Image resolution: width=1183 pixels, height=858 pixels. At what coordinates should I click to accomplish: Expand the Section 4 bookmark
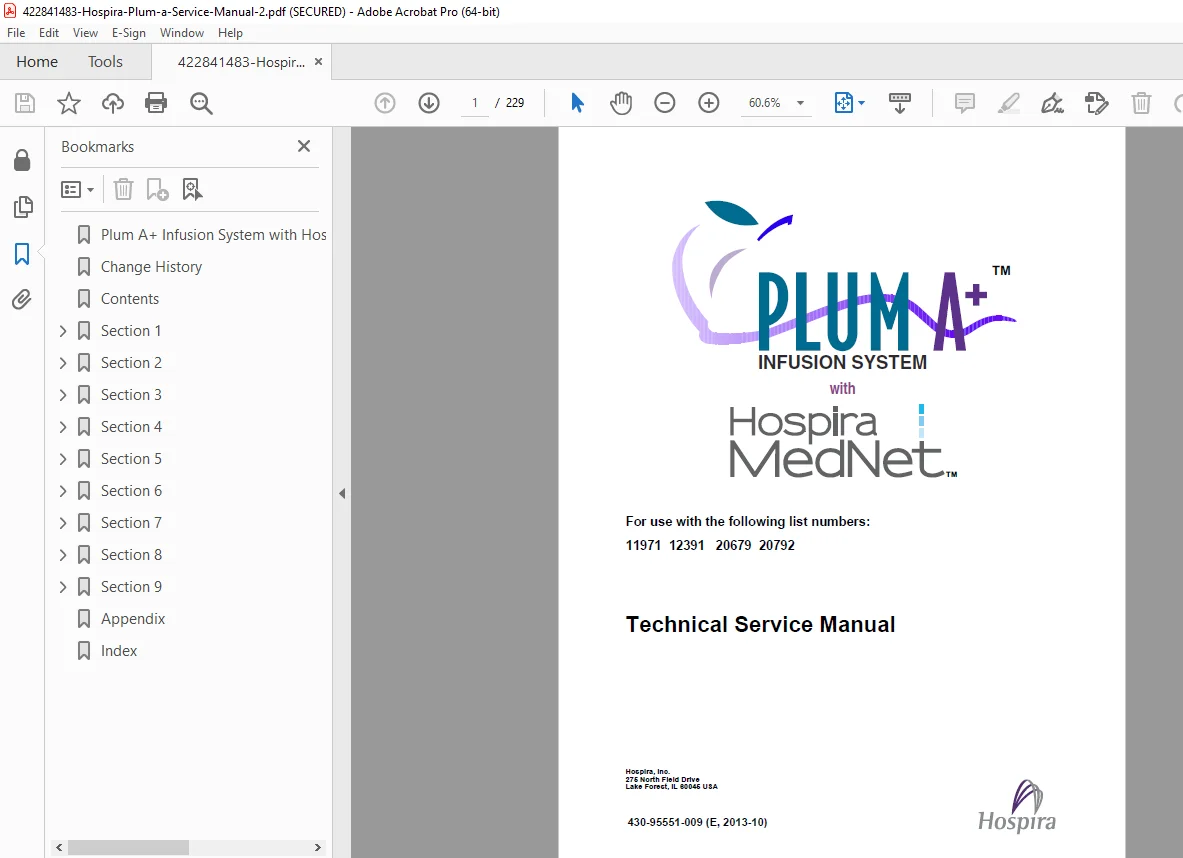(x=63, y=427)
